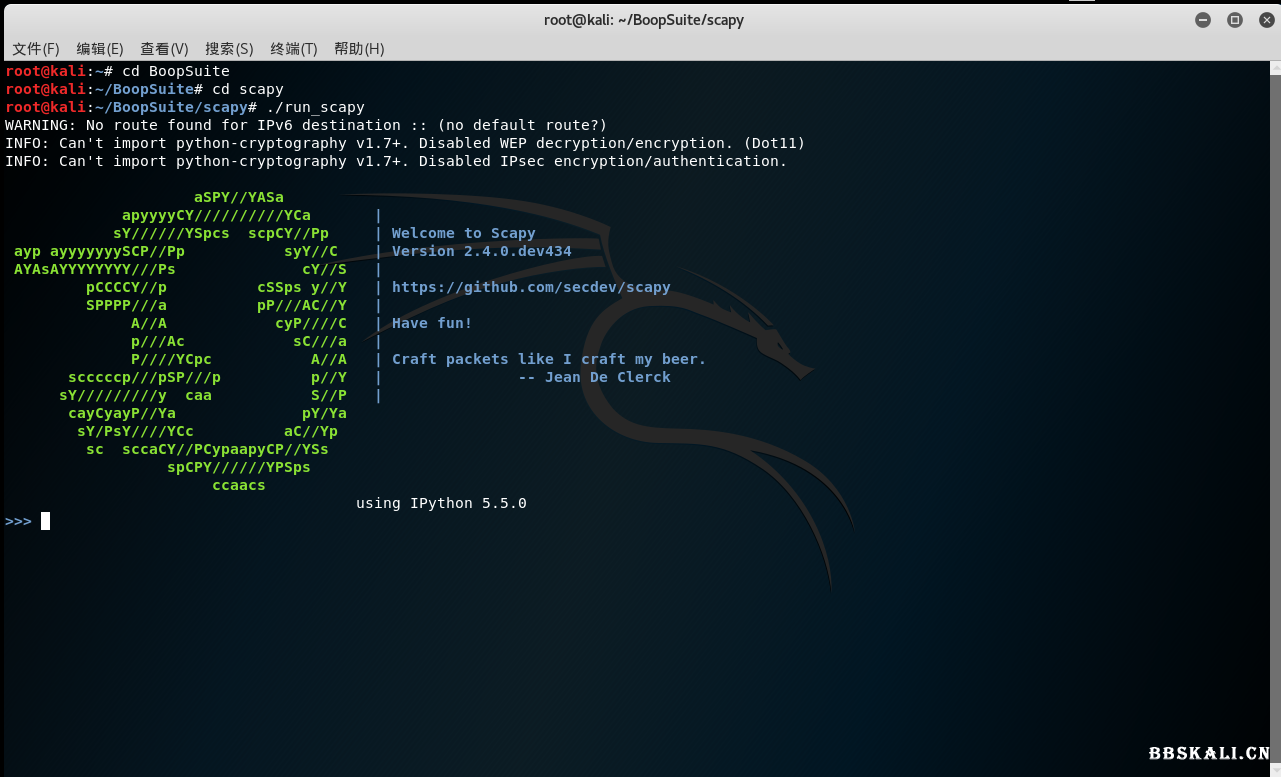The width and height of the screenshot is (1281, 777).
Task: Click the blinking terminal cursor
Action: pyautogui.click(x=44, y=520)
